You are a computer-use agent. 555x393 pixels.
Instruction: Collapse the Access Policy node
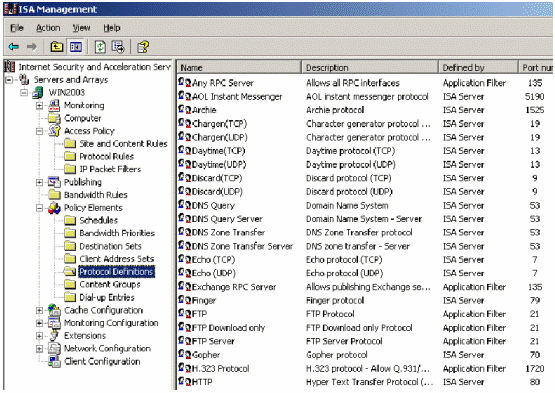(40, 131)
